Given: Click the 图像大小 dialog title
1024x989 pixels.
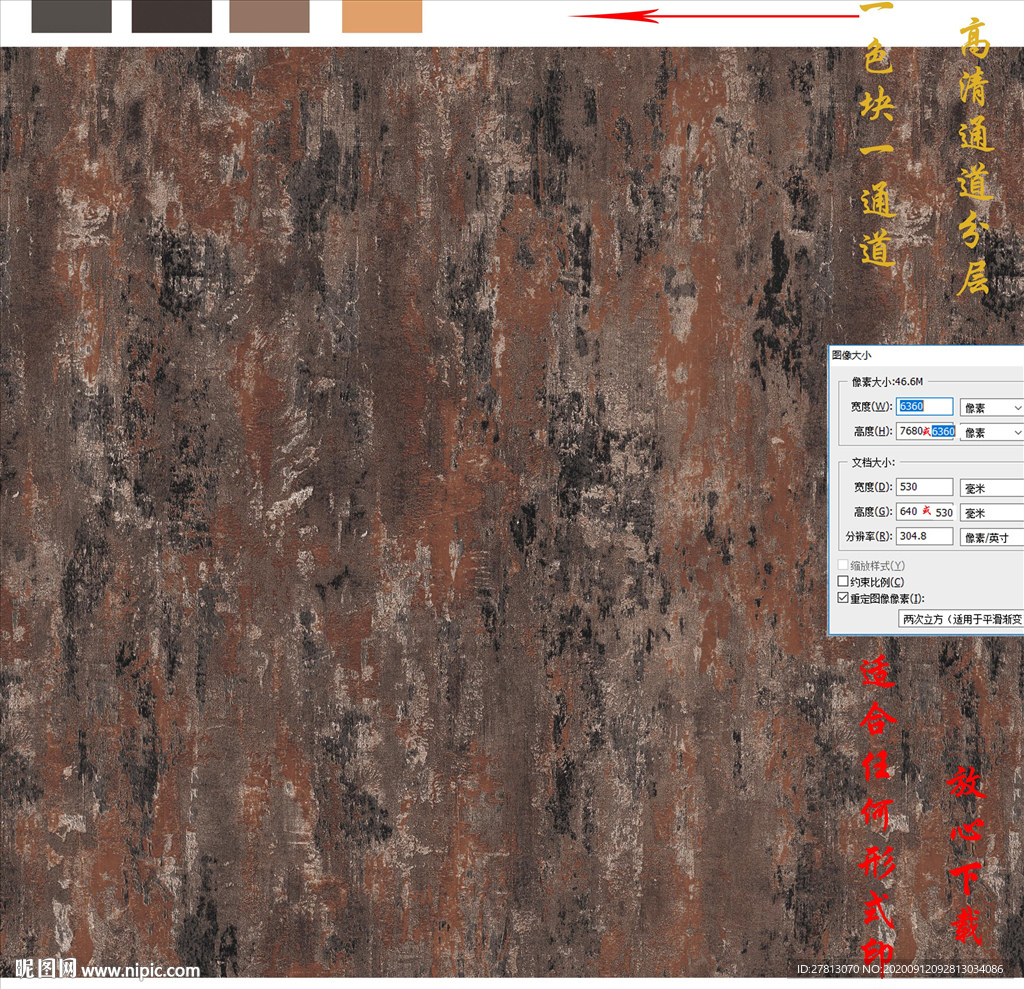Looking at the screenshot, I should coord(852,355).
